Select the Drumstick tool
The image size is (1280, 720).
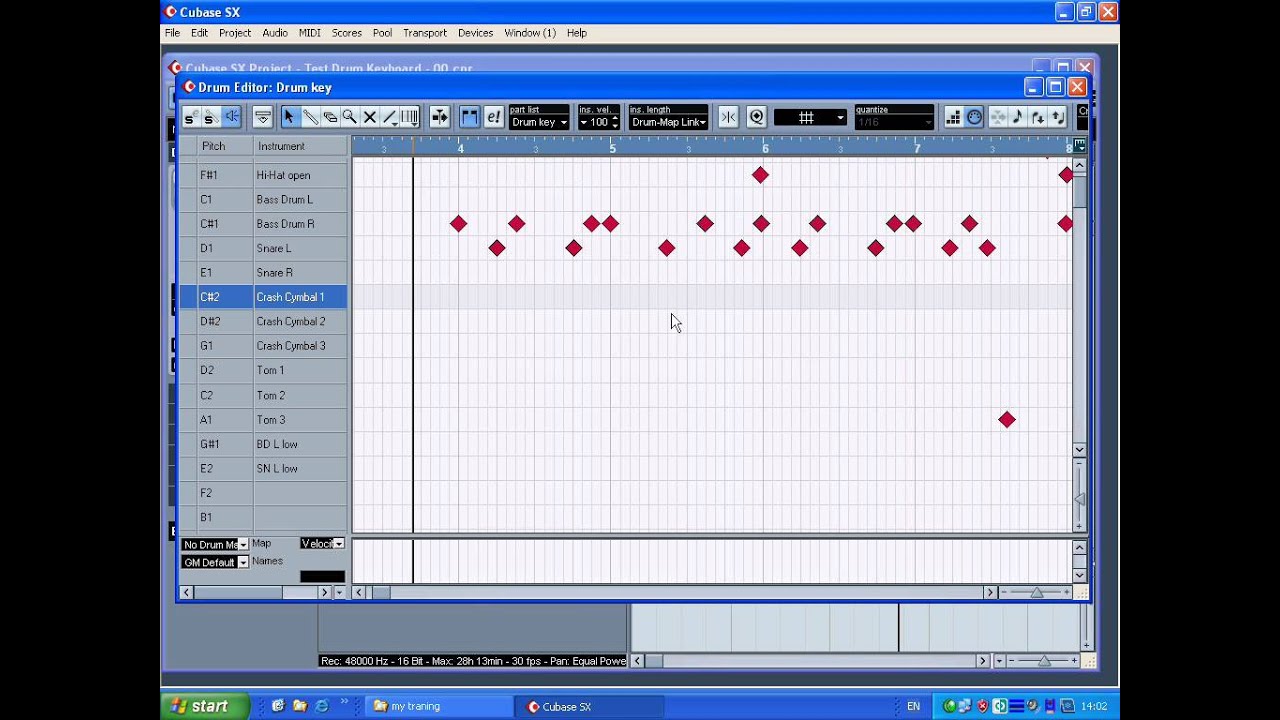[x=310, y=118]
